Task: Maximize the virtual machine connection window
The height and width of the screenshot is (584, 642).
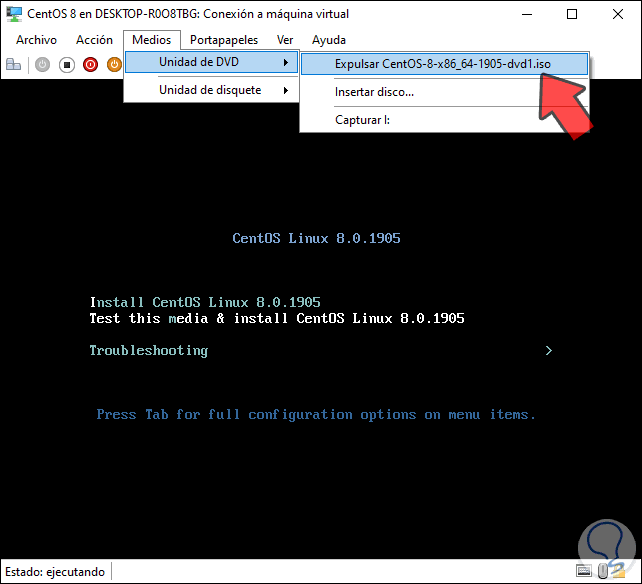Action: coord(572,14)
